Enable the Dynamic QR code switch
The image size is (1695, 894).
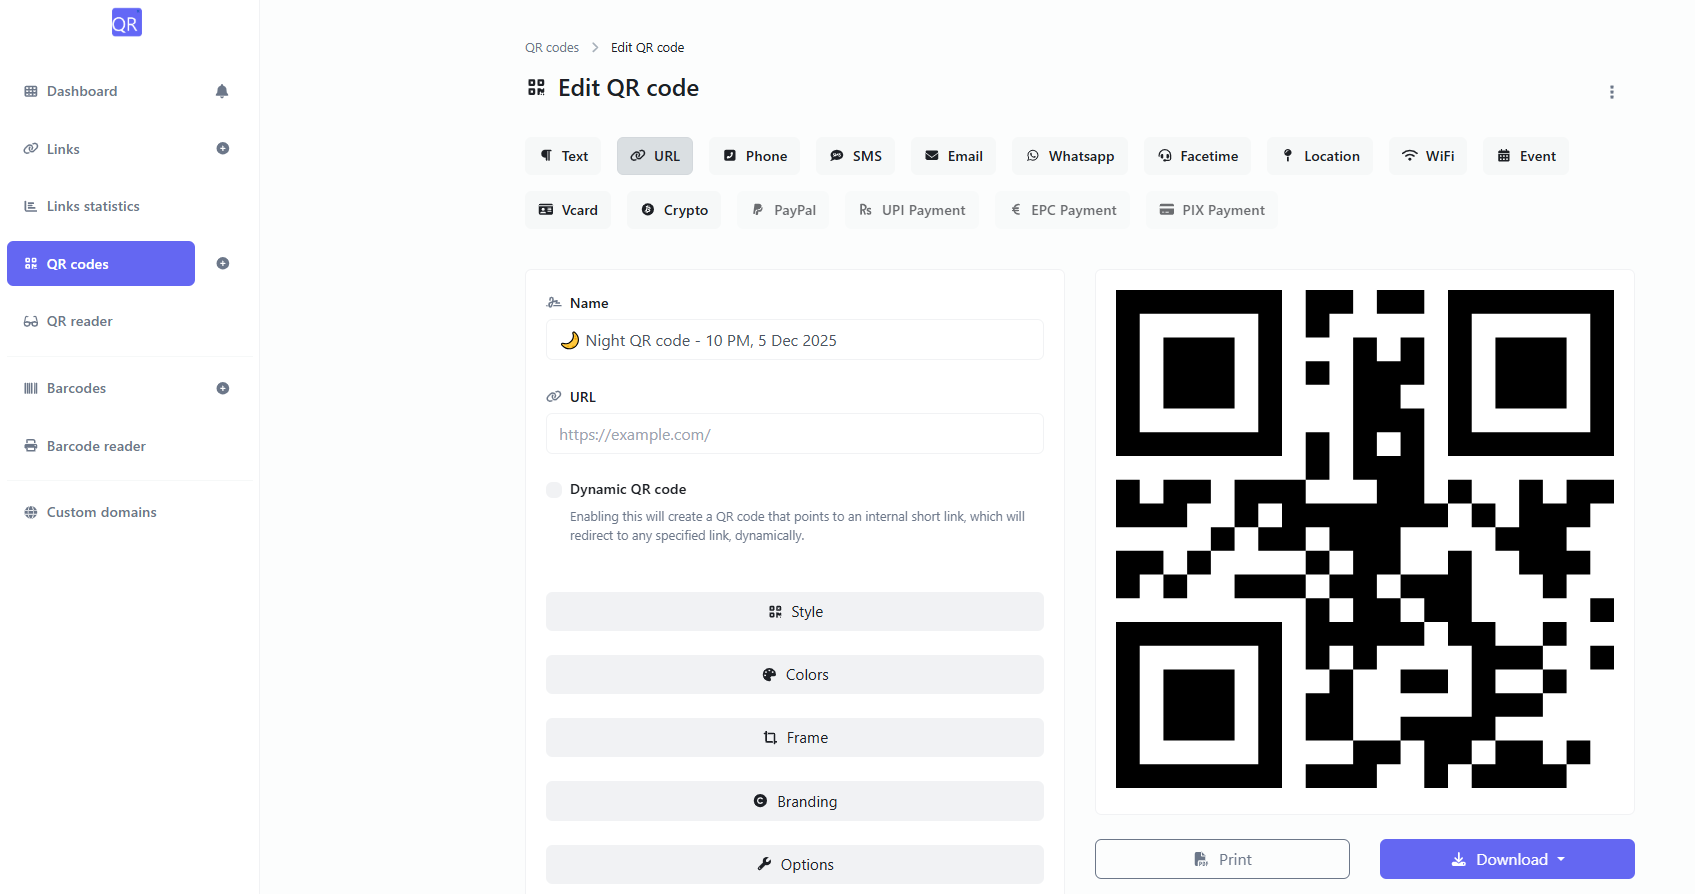click(553, 490)
